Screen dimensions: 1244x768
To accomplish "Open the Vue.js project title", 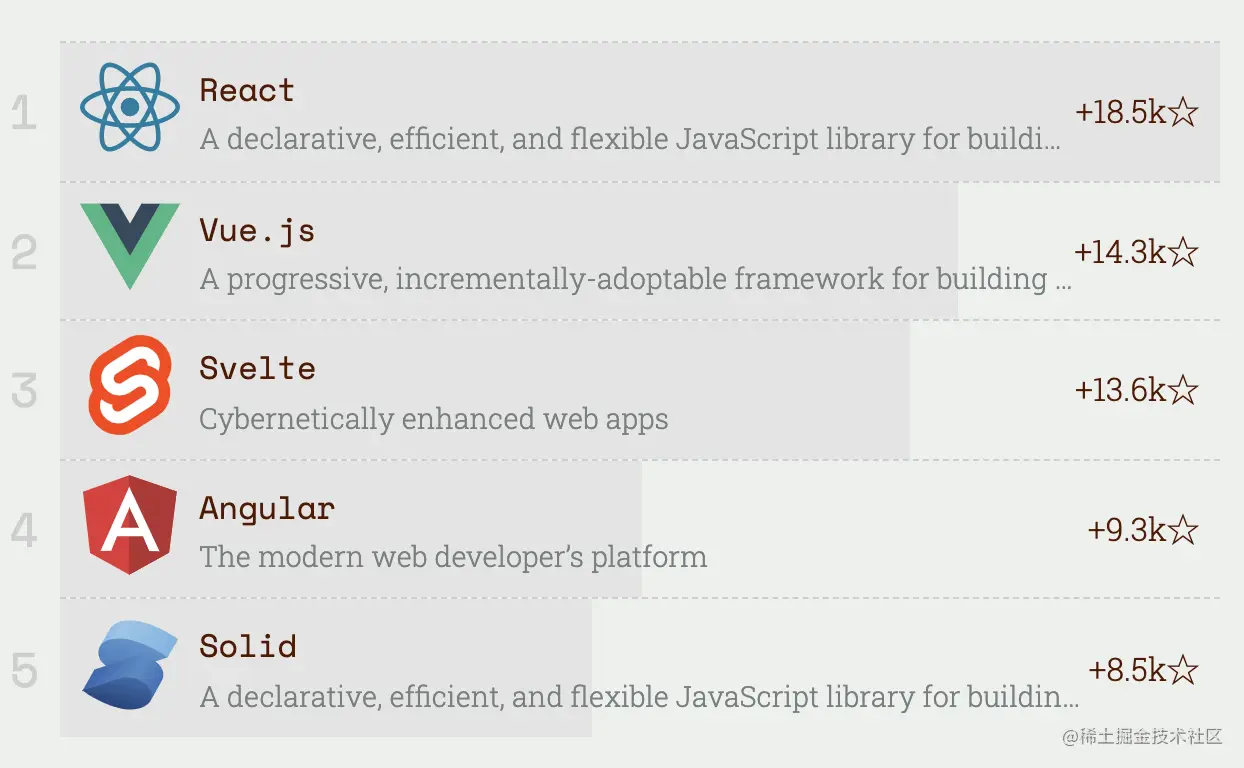I will (x=257, y=231).
